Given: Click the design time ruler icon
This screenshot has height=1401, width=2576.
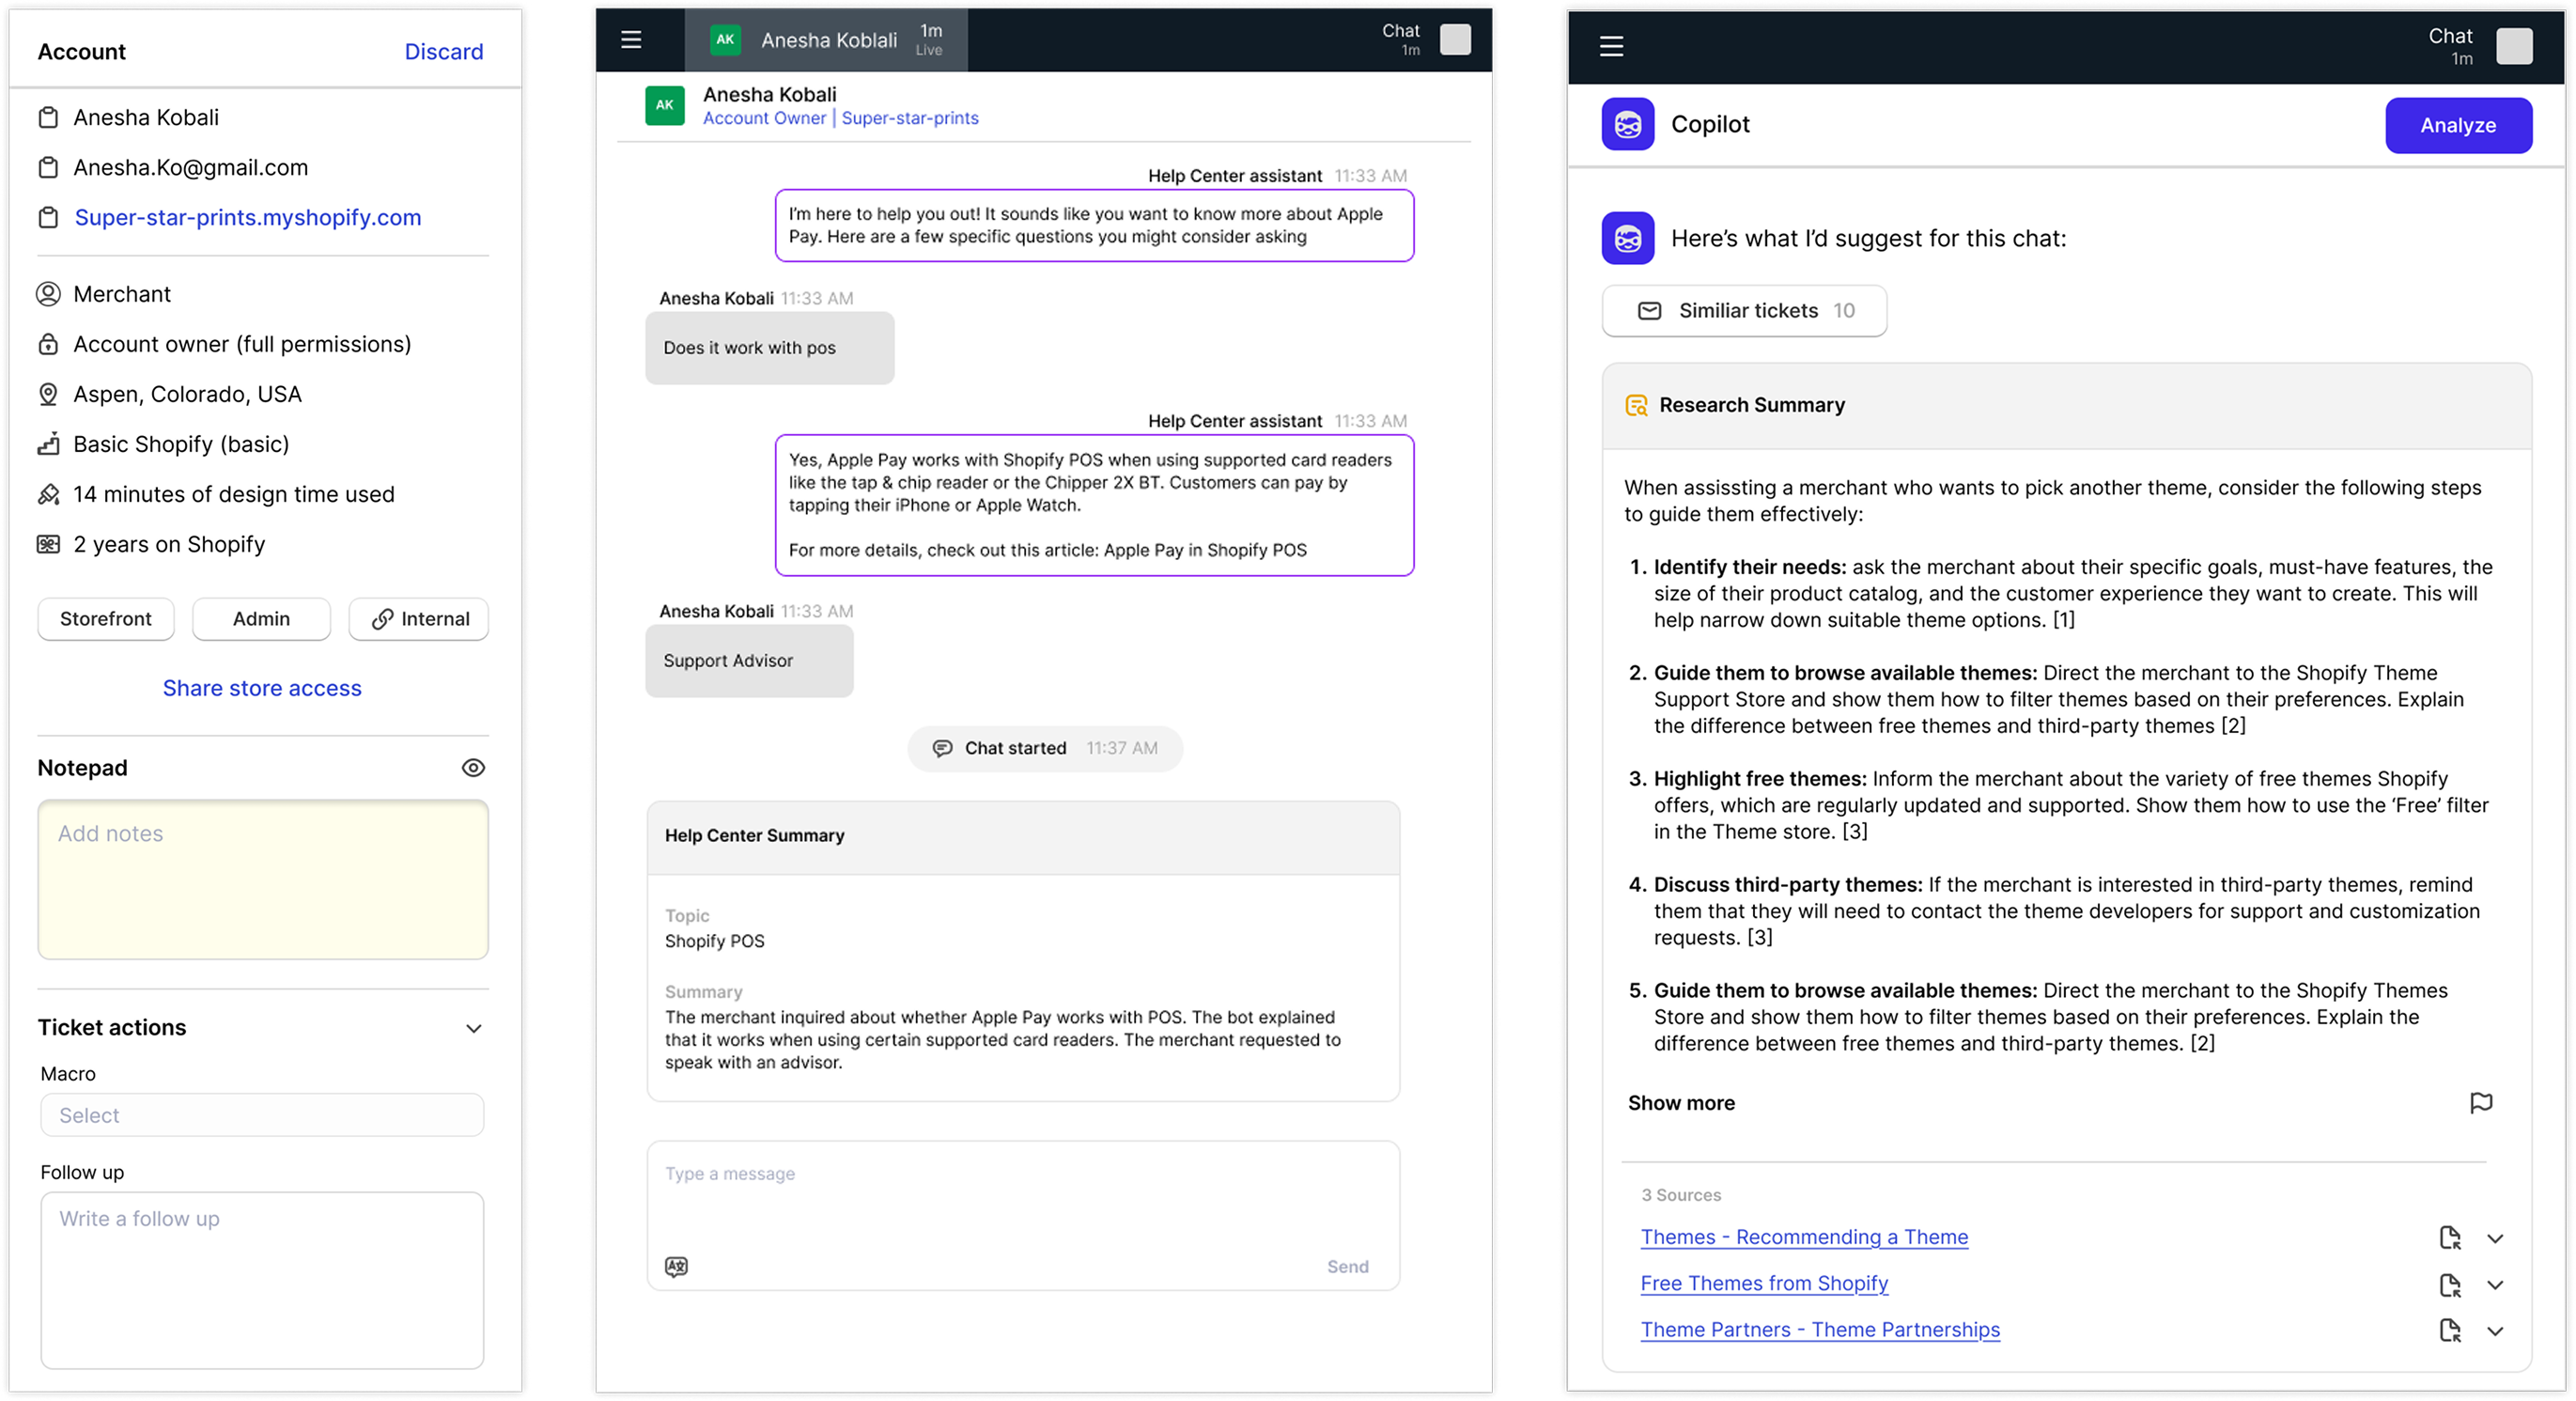Looking at the screenshot, I should pyautogui.click(x=48, y=494).
